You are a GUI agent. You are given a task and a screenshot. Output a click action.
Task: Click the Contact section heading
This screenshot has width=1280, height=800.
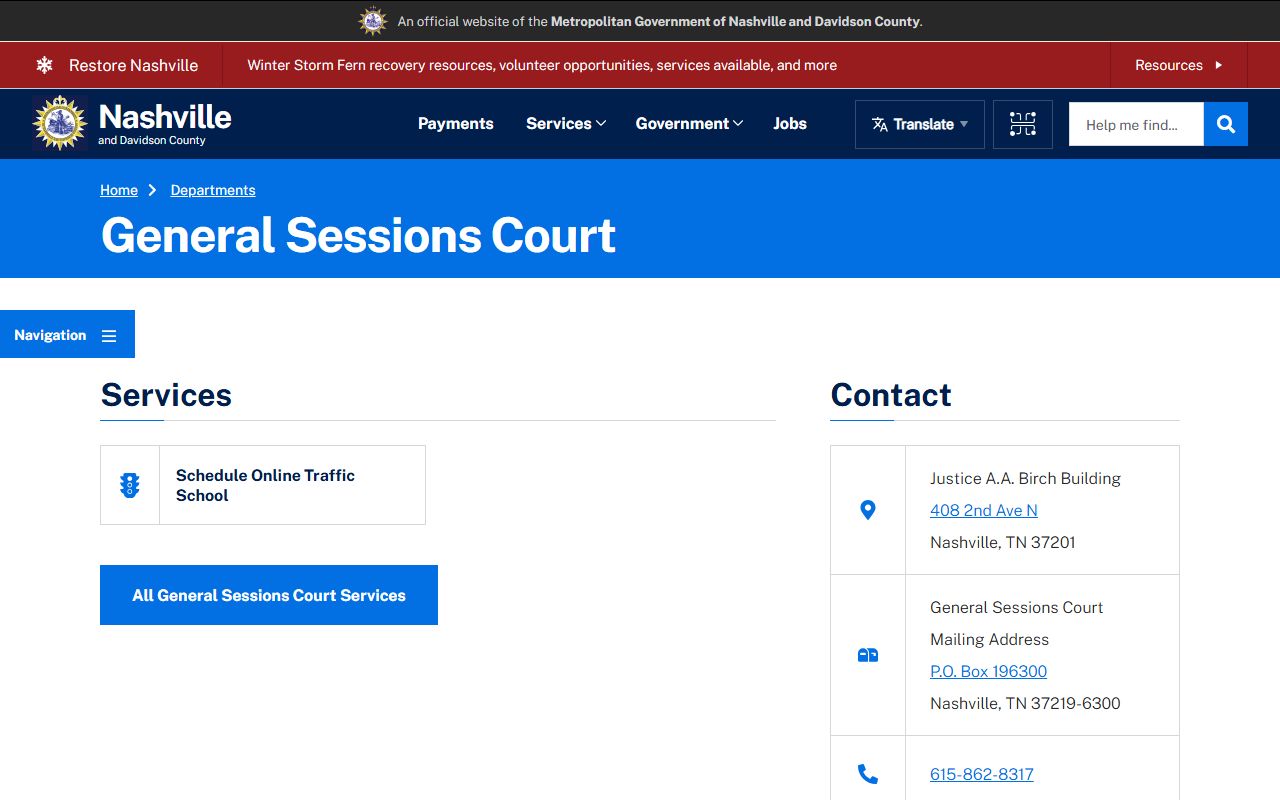[891, 395]
